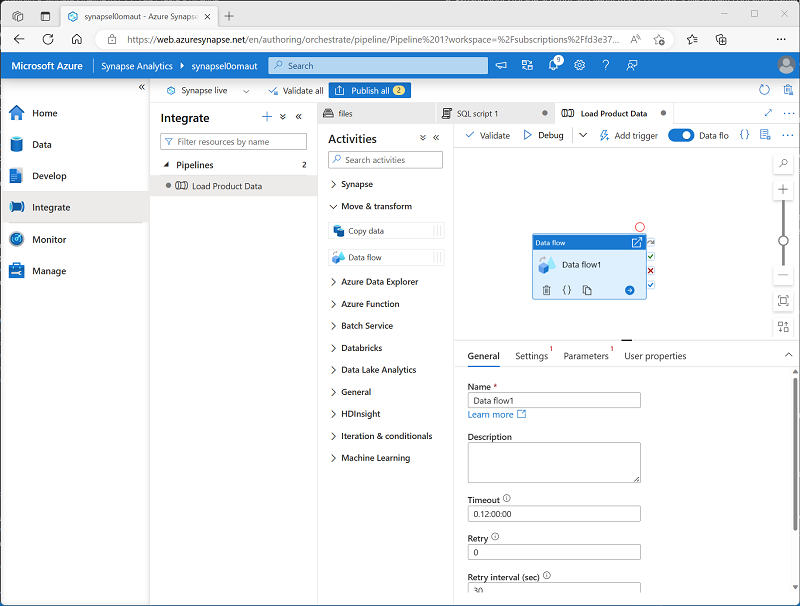
Task: Collapse the left navigation sidebar
Action: (142, 87)
